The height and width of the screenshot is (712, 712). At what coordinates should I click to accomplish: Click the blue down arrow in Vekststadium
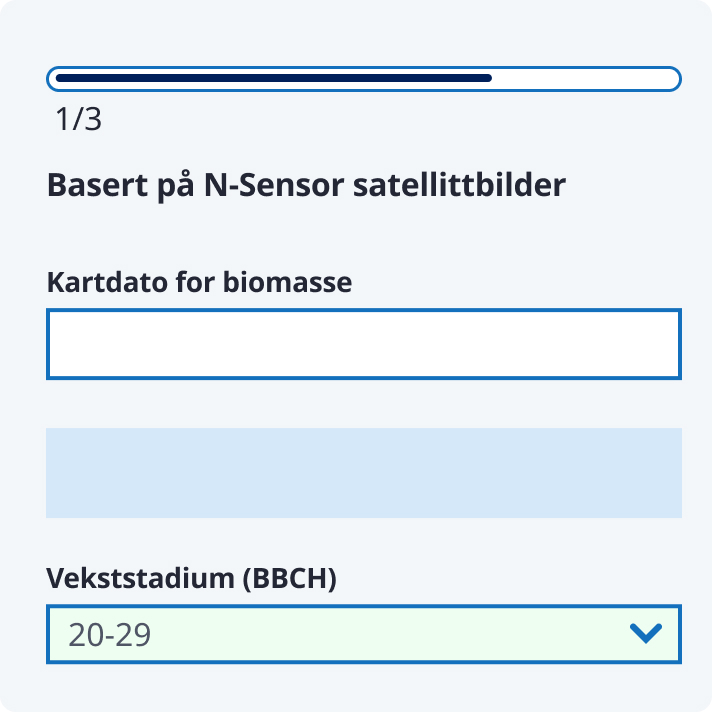coord(647,633)
